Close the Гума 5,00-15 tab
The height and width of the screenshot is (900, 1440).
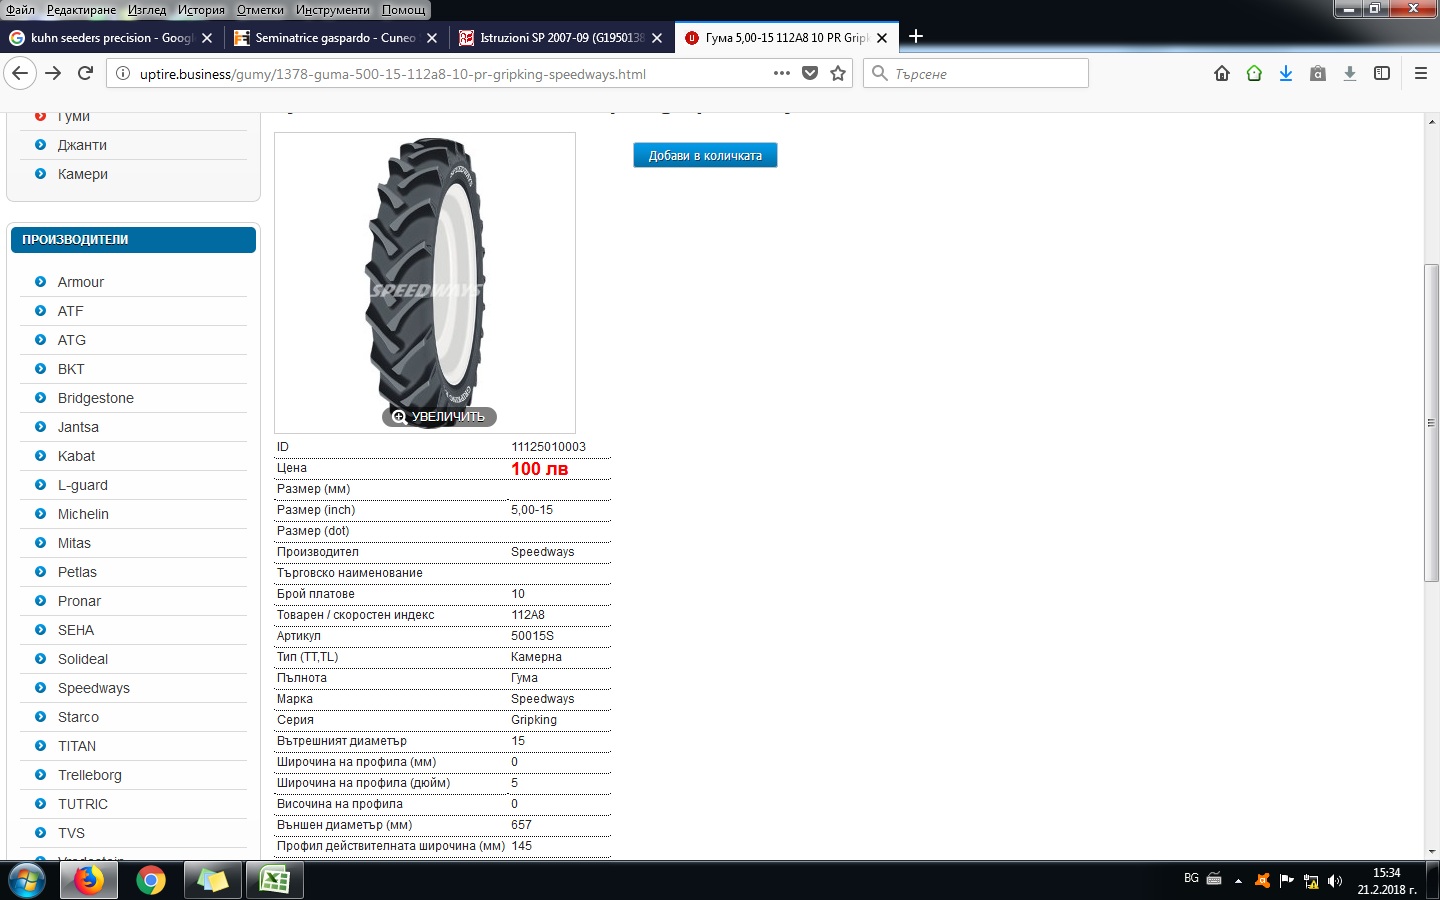[882, 38]
